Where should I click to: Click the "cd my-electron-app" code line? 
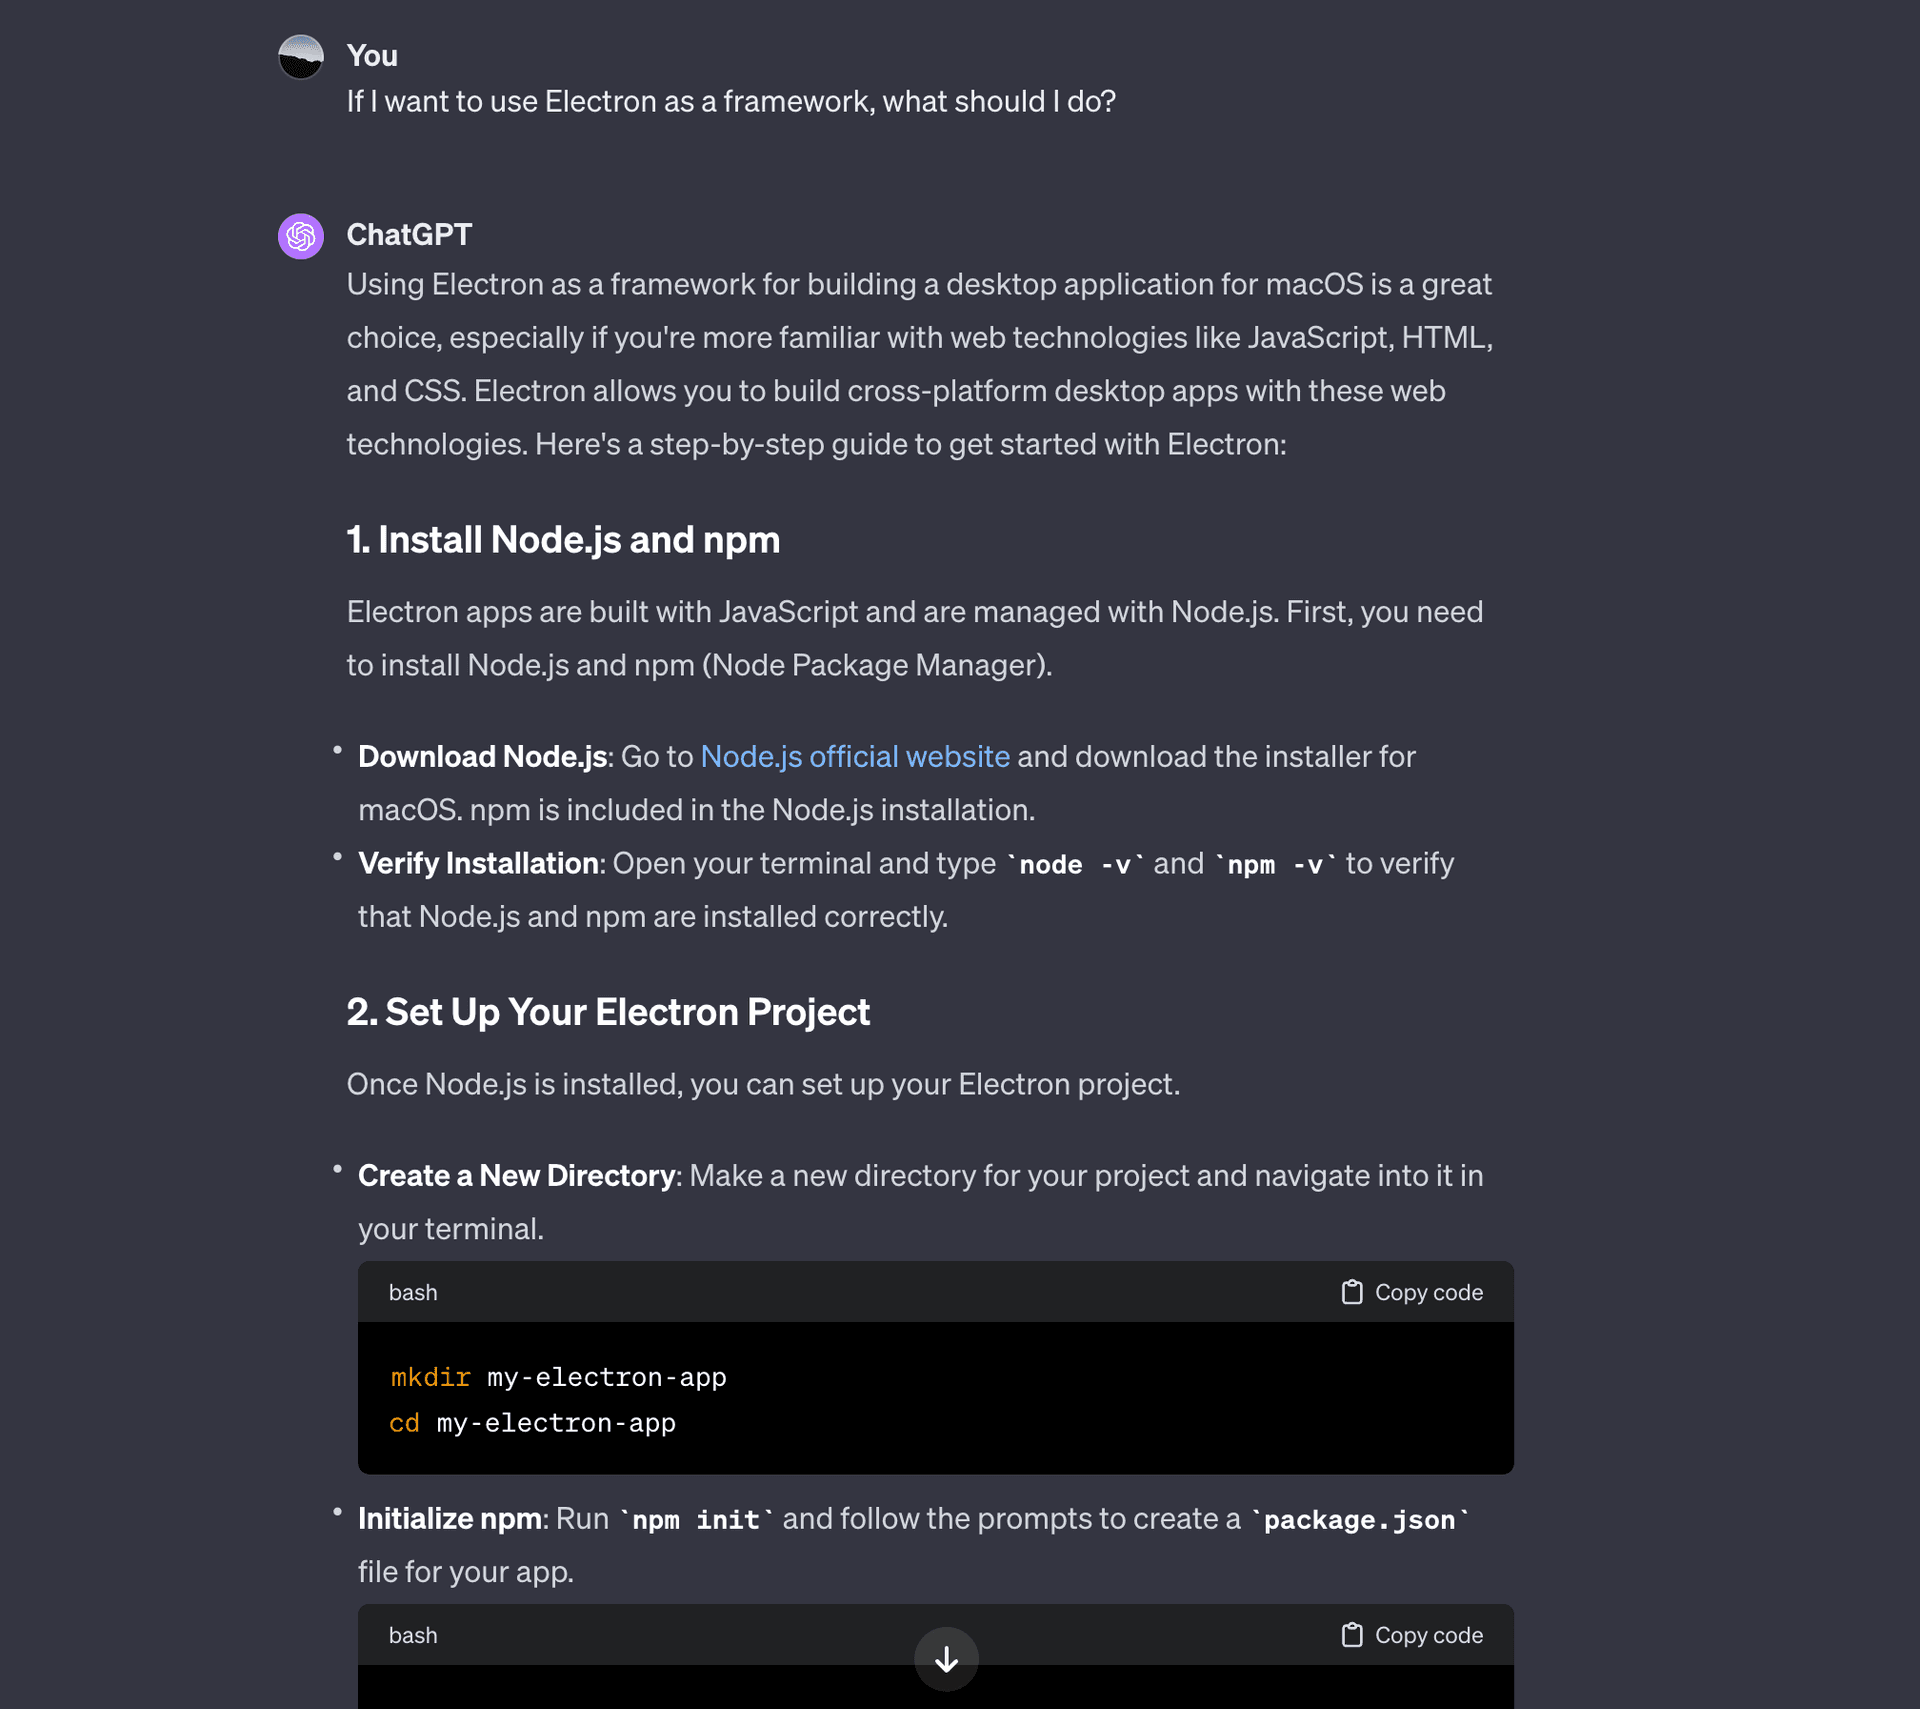[x=532, y=1423]
